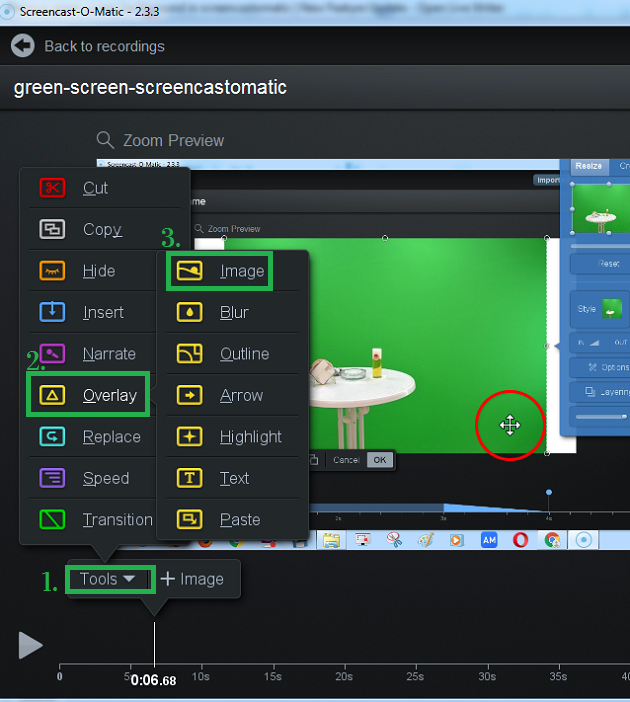Choose Arrow from the Overlay submenu
Screen dimensions: 630x702
(x=233, y=395)
